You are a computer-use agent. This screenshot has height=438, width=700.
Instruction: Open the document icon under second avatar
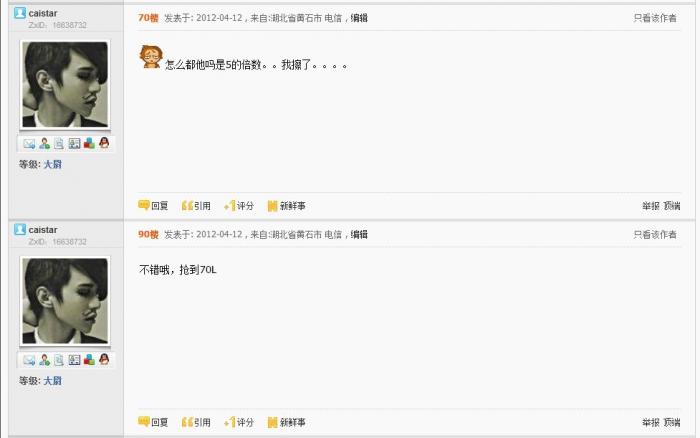click(59, 360)
